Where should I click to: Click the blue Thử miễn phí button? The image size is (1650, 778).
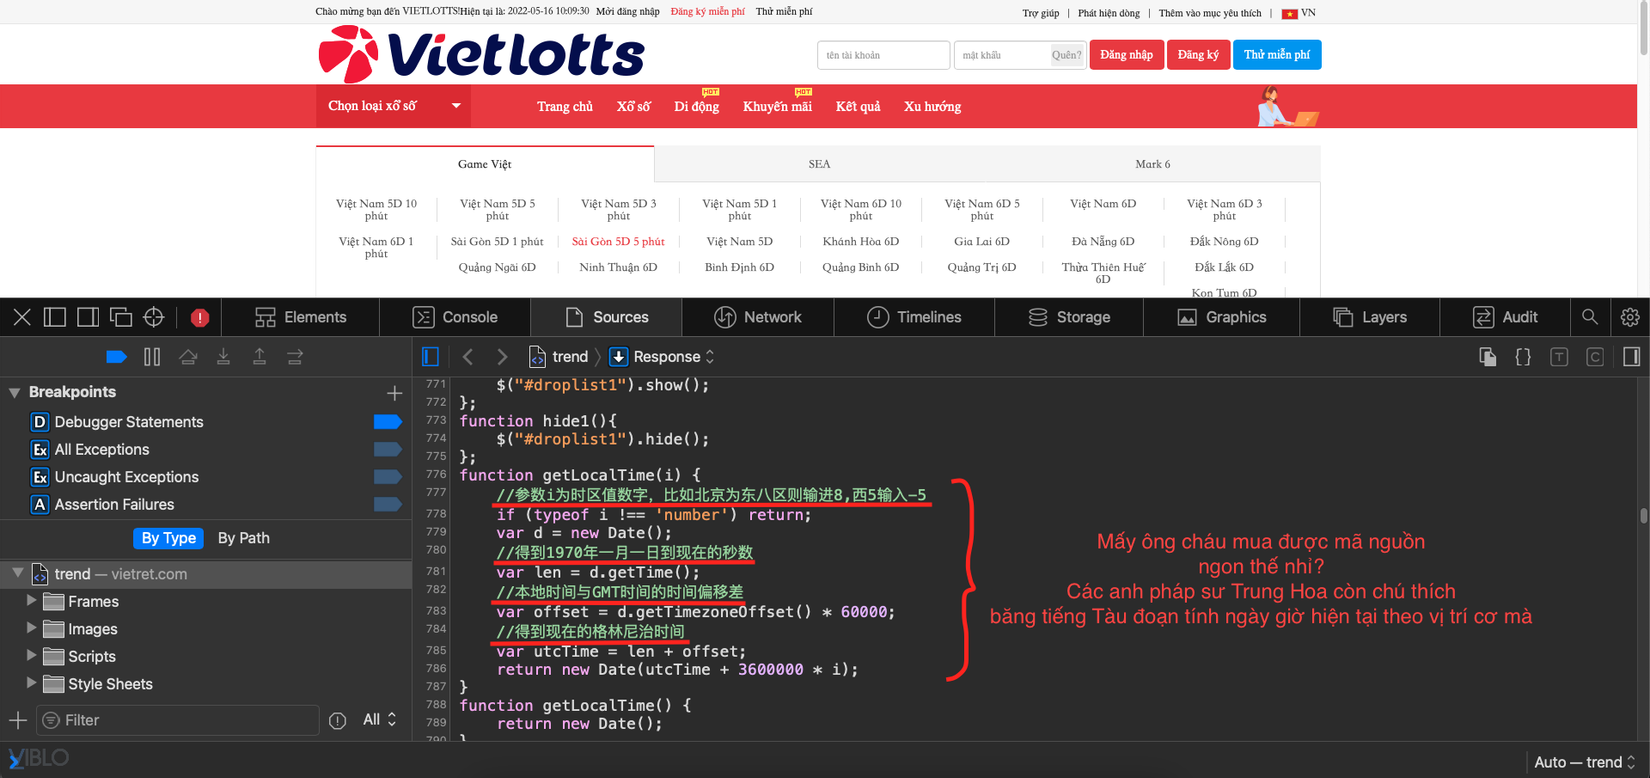coord(1277,55)
